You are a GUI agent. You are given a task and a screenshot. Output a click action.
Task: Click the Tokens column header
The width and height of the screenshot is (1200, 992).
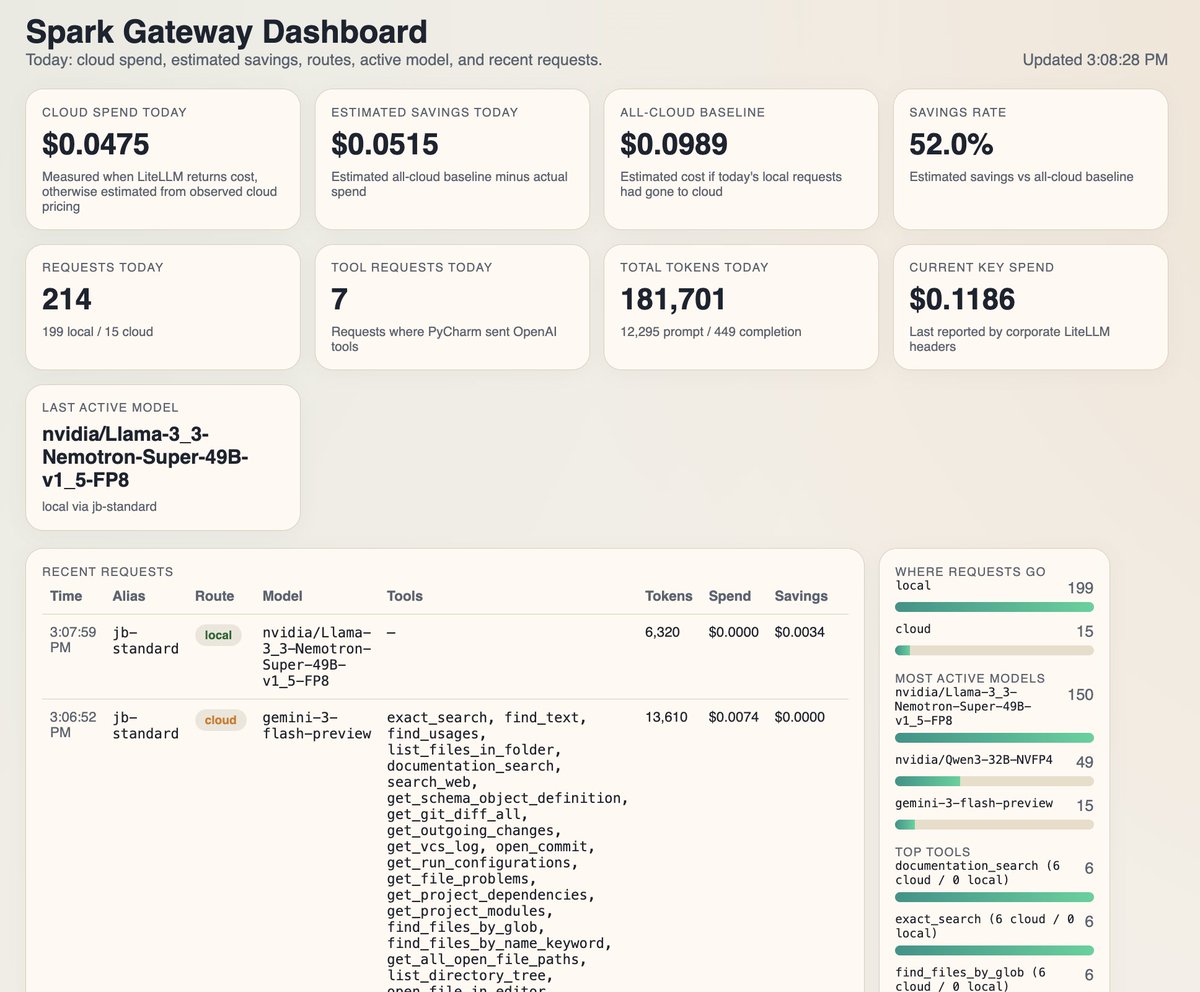(669, 596)
